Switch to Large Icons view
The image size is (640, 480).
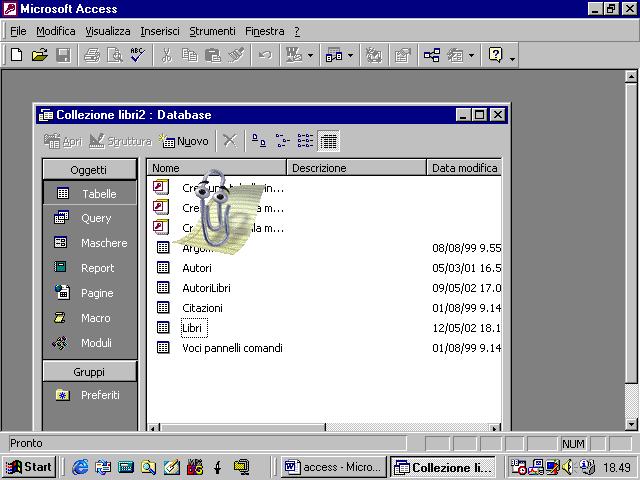258,141
